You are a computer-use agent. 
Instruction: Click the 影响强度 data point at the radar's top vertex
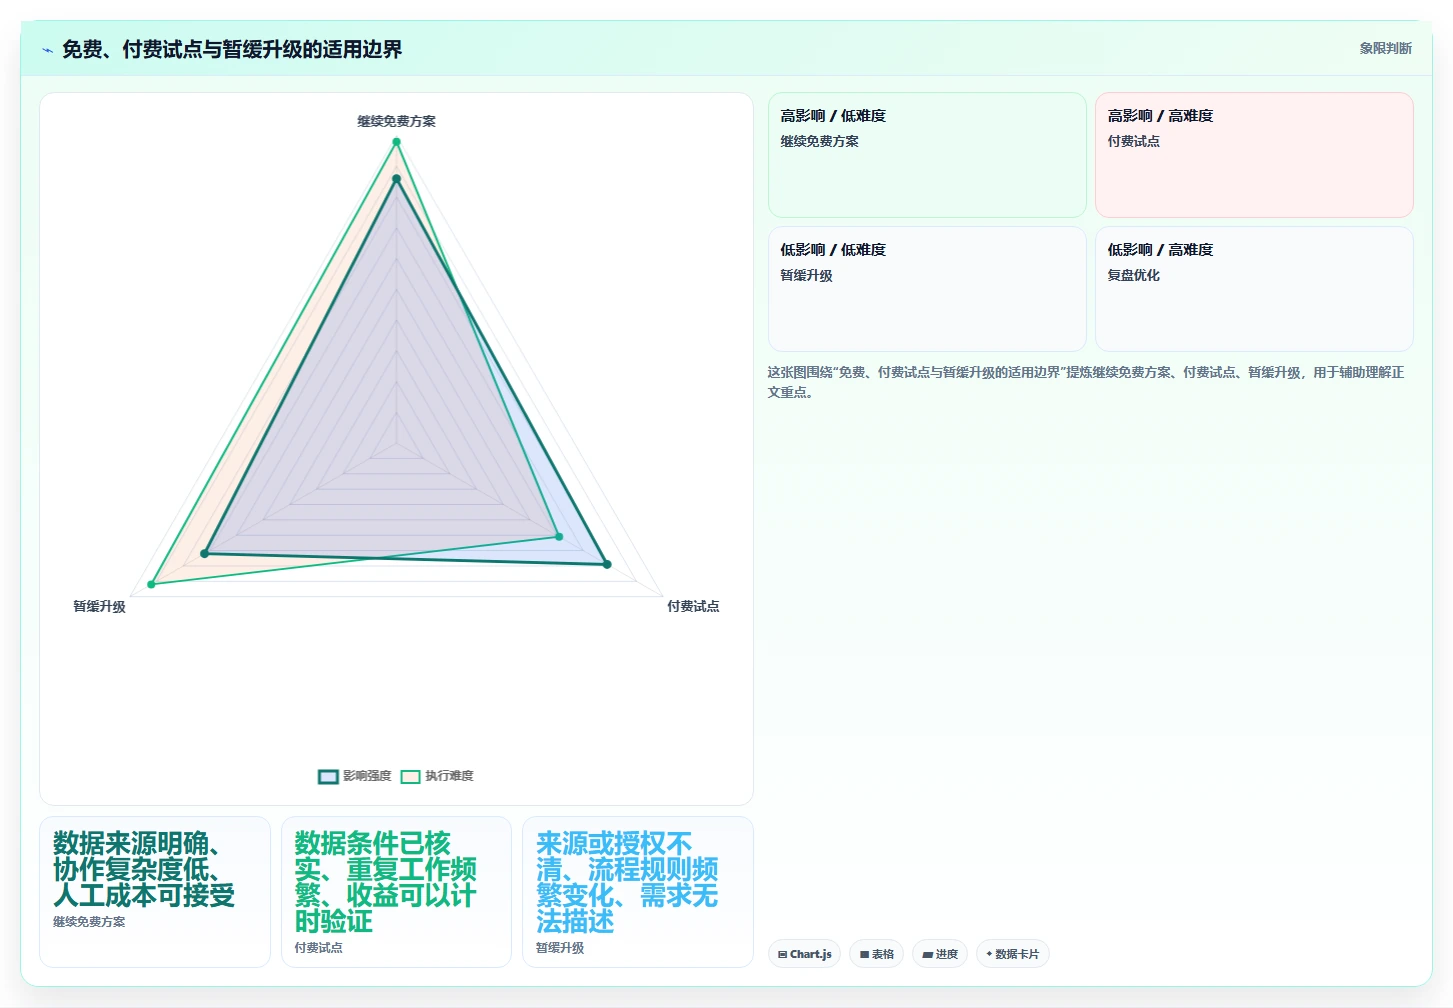click(x=396, y=179)
